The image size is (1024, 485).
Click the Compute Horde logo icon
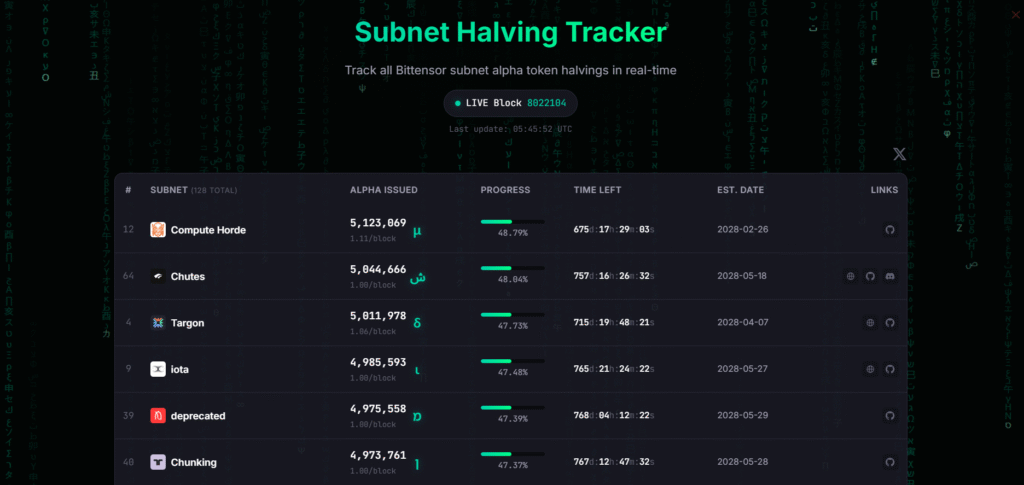click(158, 230)
